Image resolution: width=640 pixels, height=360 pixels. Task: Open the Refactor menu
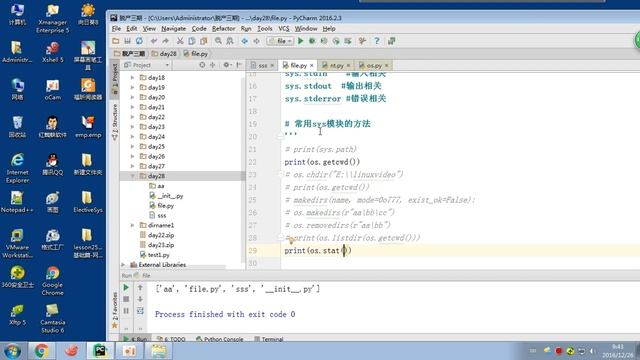click(x=224, y=29)
